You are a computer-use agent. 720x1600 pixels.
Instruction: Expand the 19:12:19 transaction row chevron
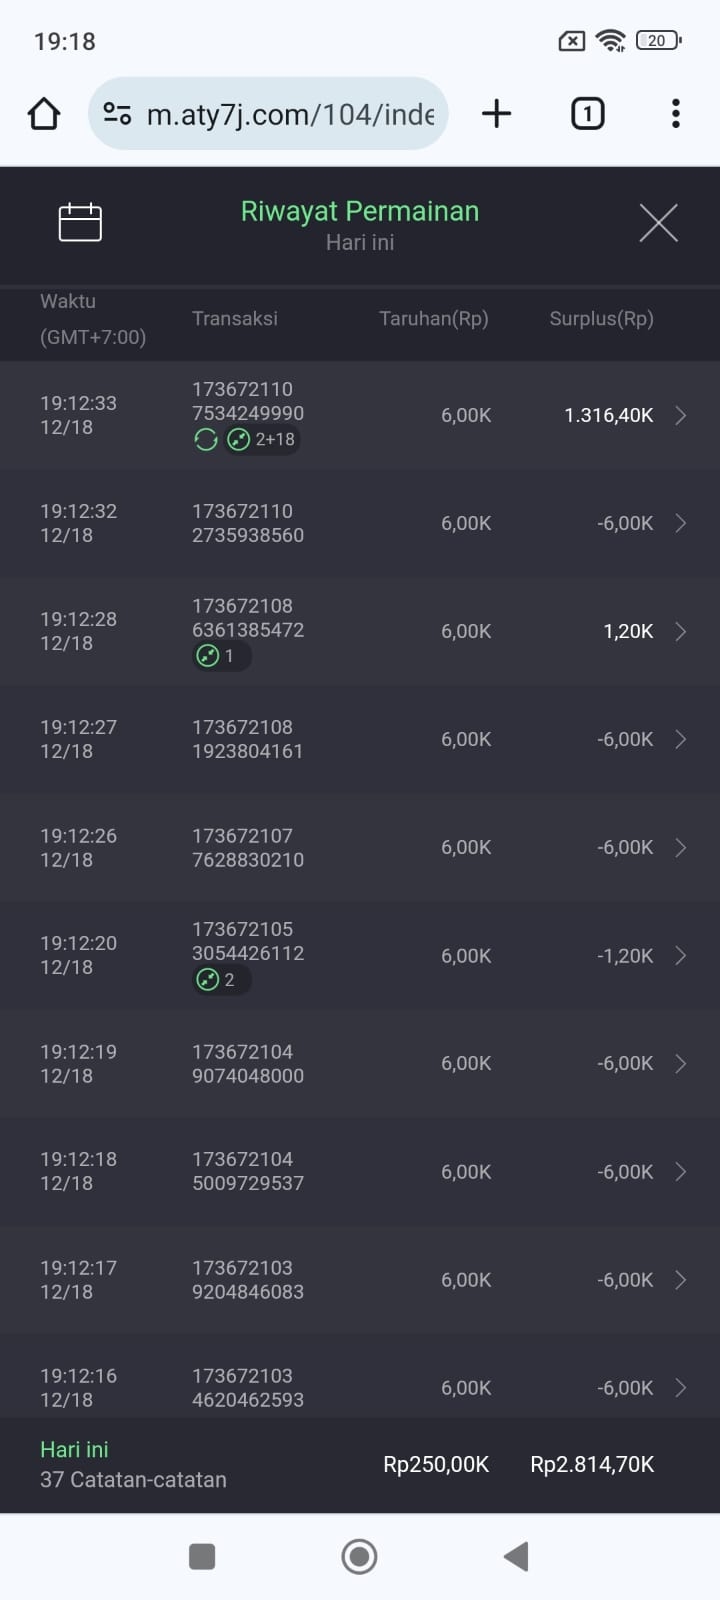pos(680,1064)
